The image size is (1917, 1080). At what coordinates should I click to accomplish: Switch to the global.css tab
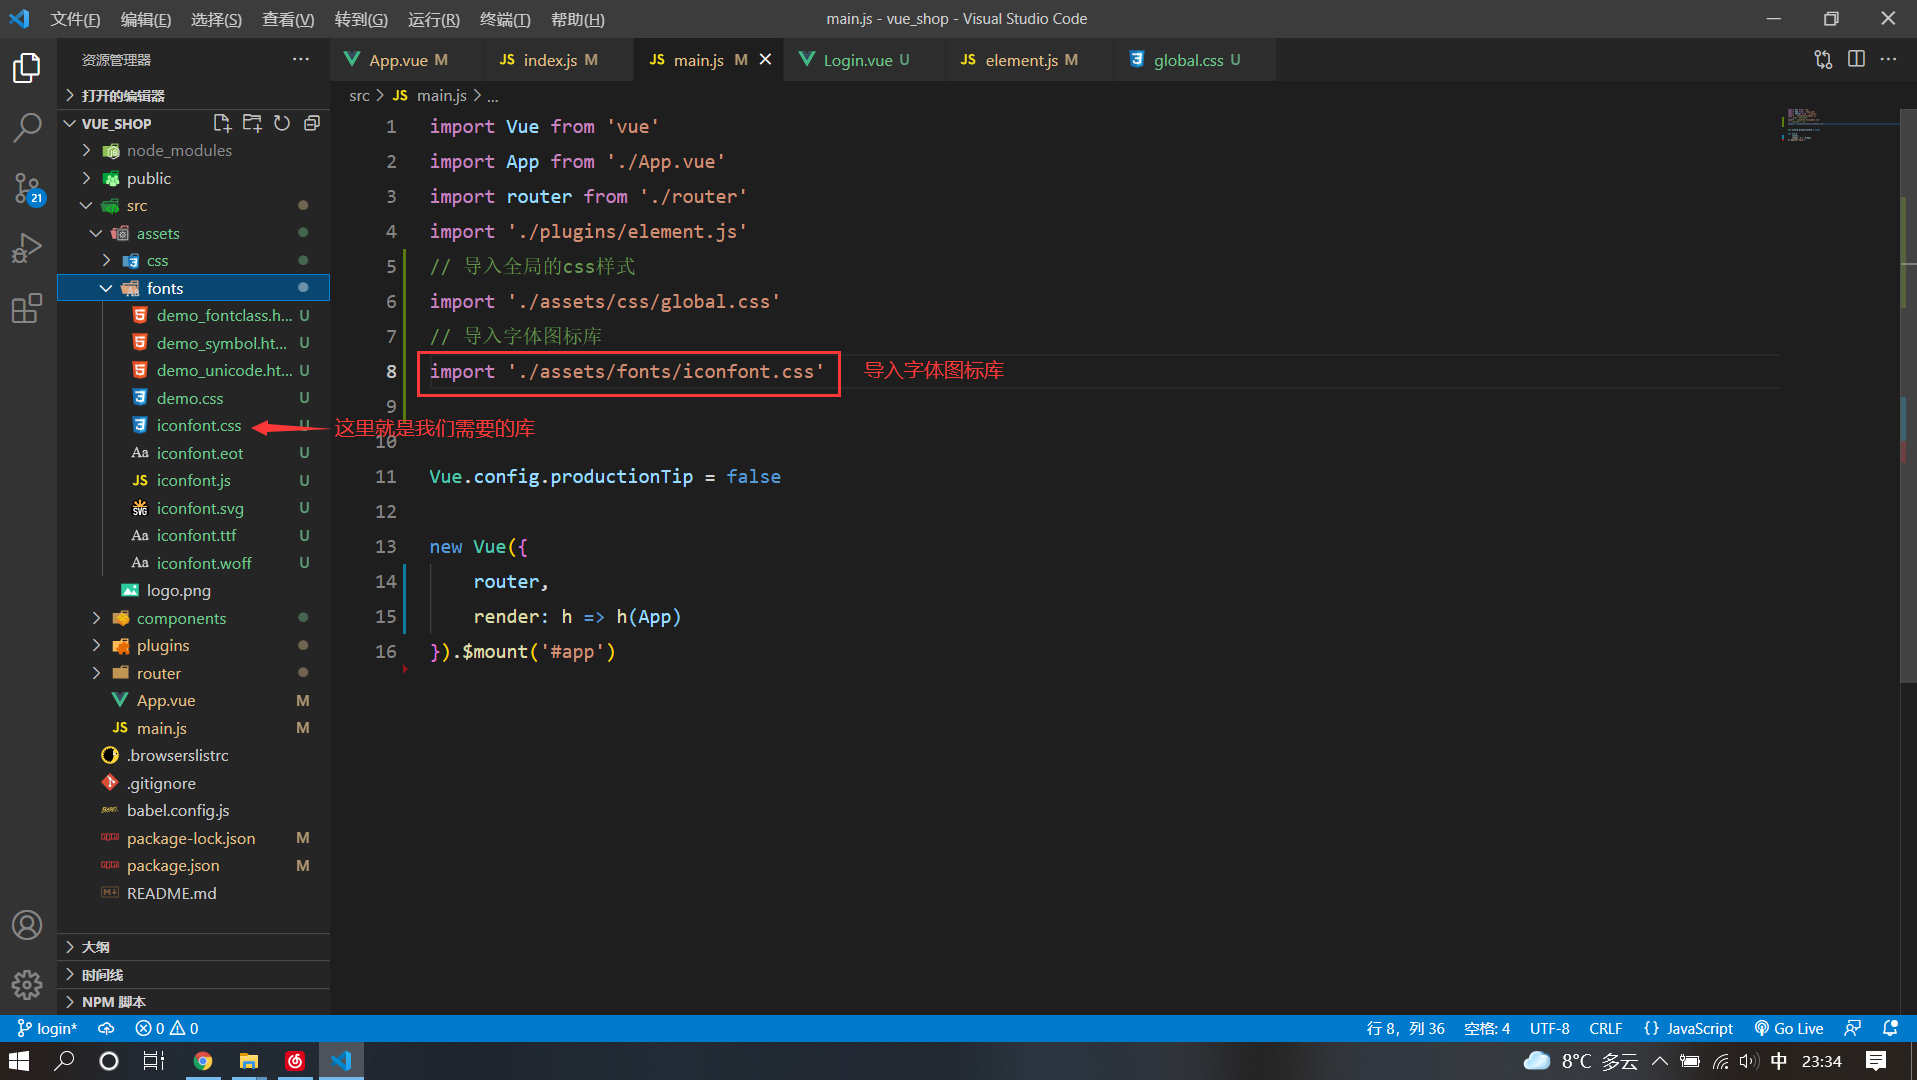(x=1194, y=60)
